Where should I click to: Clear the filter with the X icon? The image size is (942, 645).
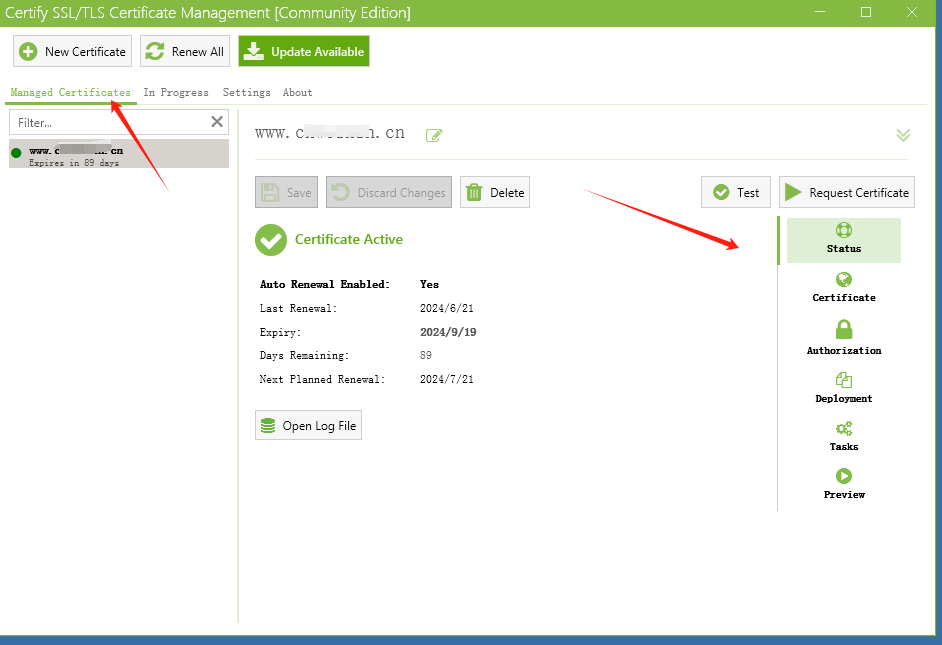click(x=217, y=122)
